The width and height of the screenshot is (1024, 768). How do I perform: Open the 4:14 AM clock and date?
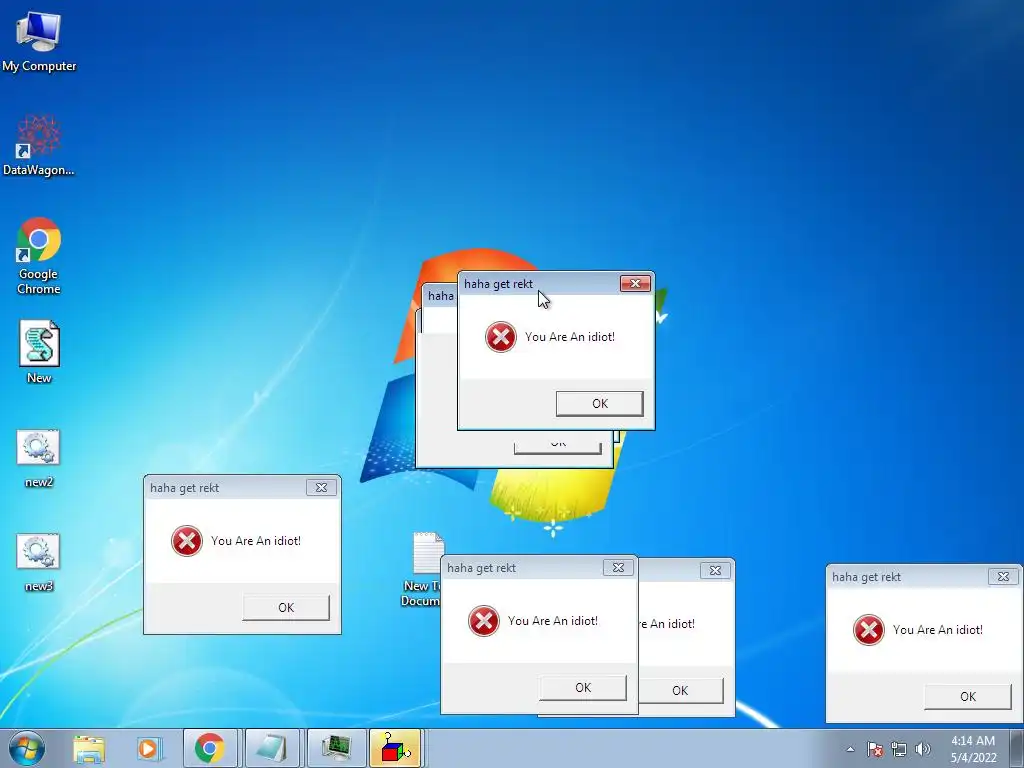click(973, 749)
